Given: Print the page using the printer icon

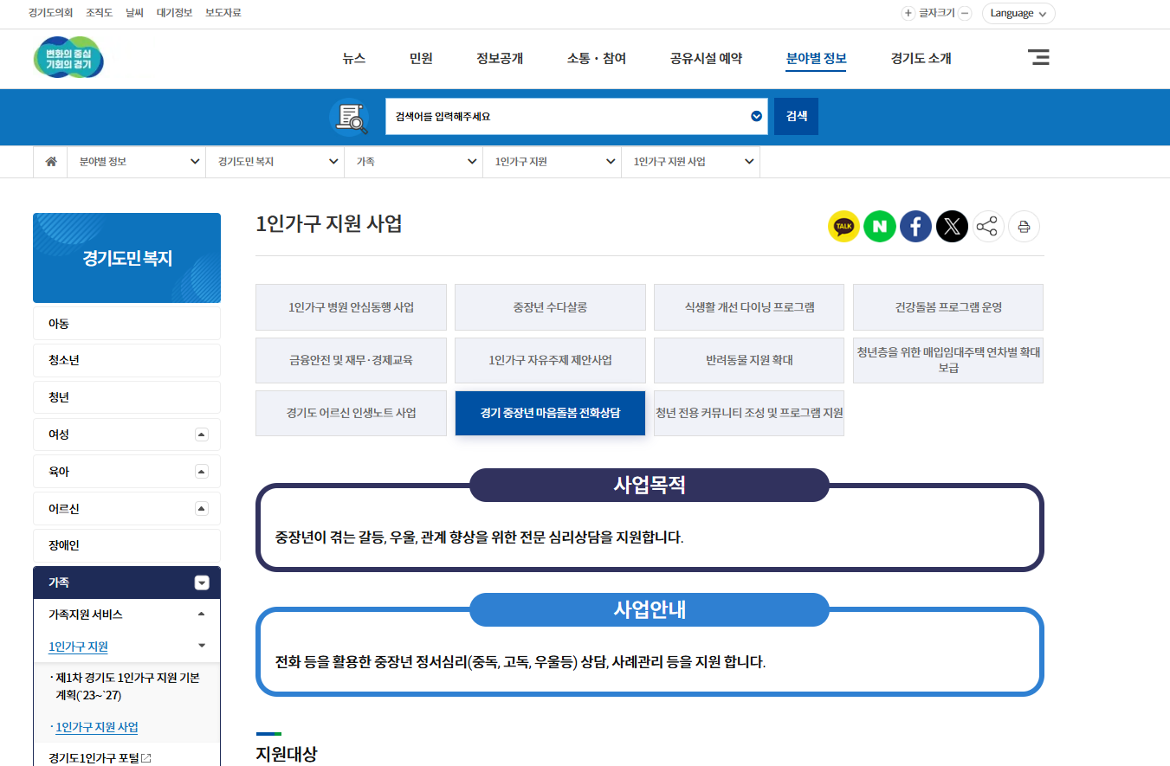Looking at the screenshot, I should click(x=1023, y=226).
